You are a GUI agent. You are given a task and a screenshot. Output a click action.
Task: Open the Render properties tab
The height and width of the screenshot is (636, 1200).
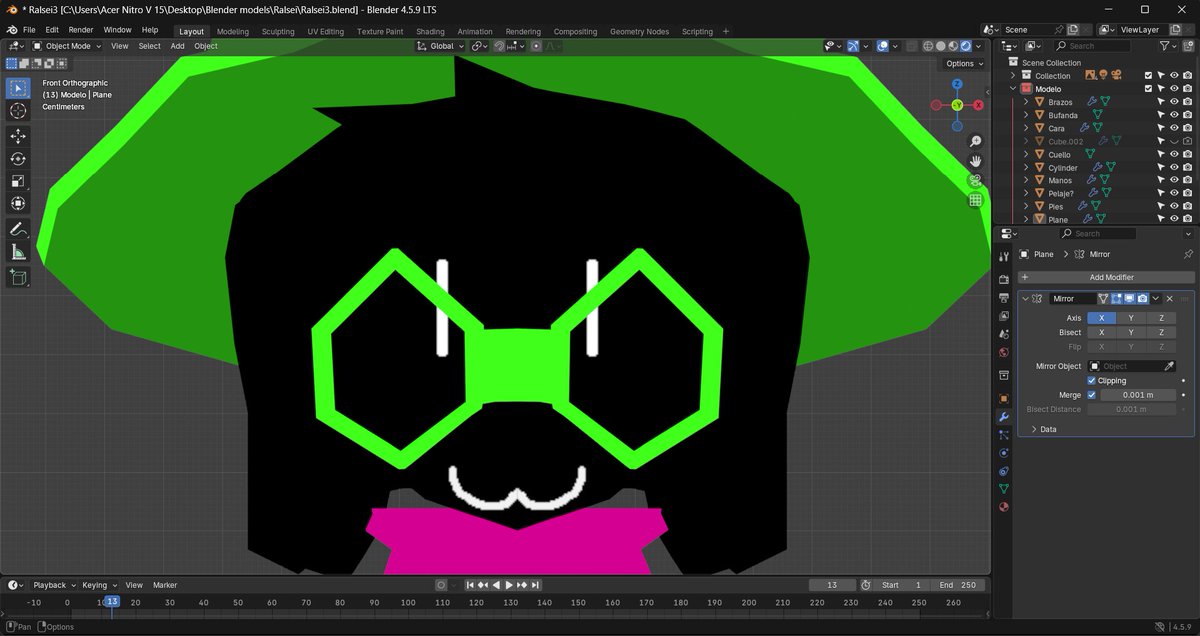[1004, 278]
